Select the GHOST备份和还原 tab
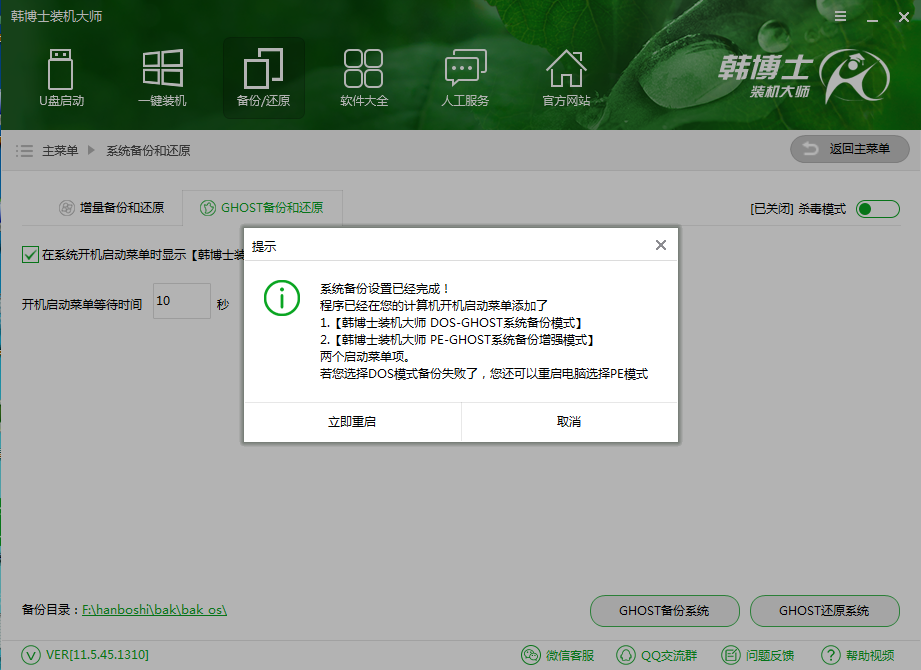 (x=261, y=208)
